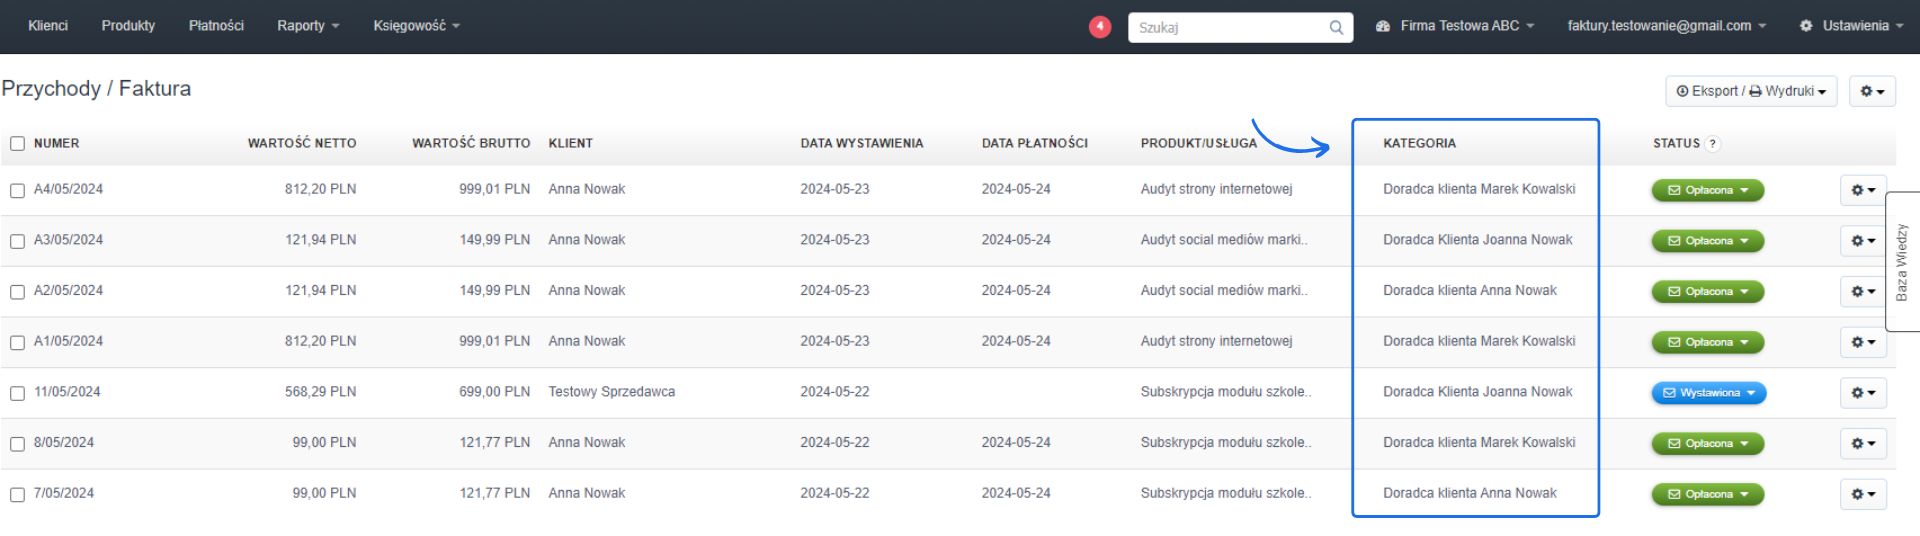Click the Eksport / Wydruki button

(1750, 91)
